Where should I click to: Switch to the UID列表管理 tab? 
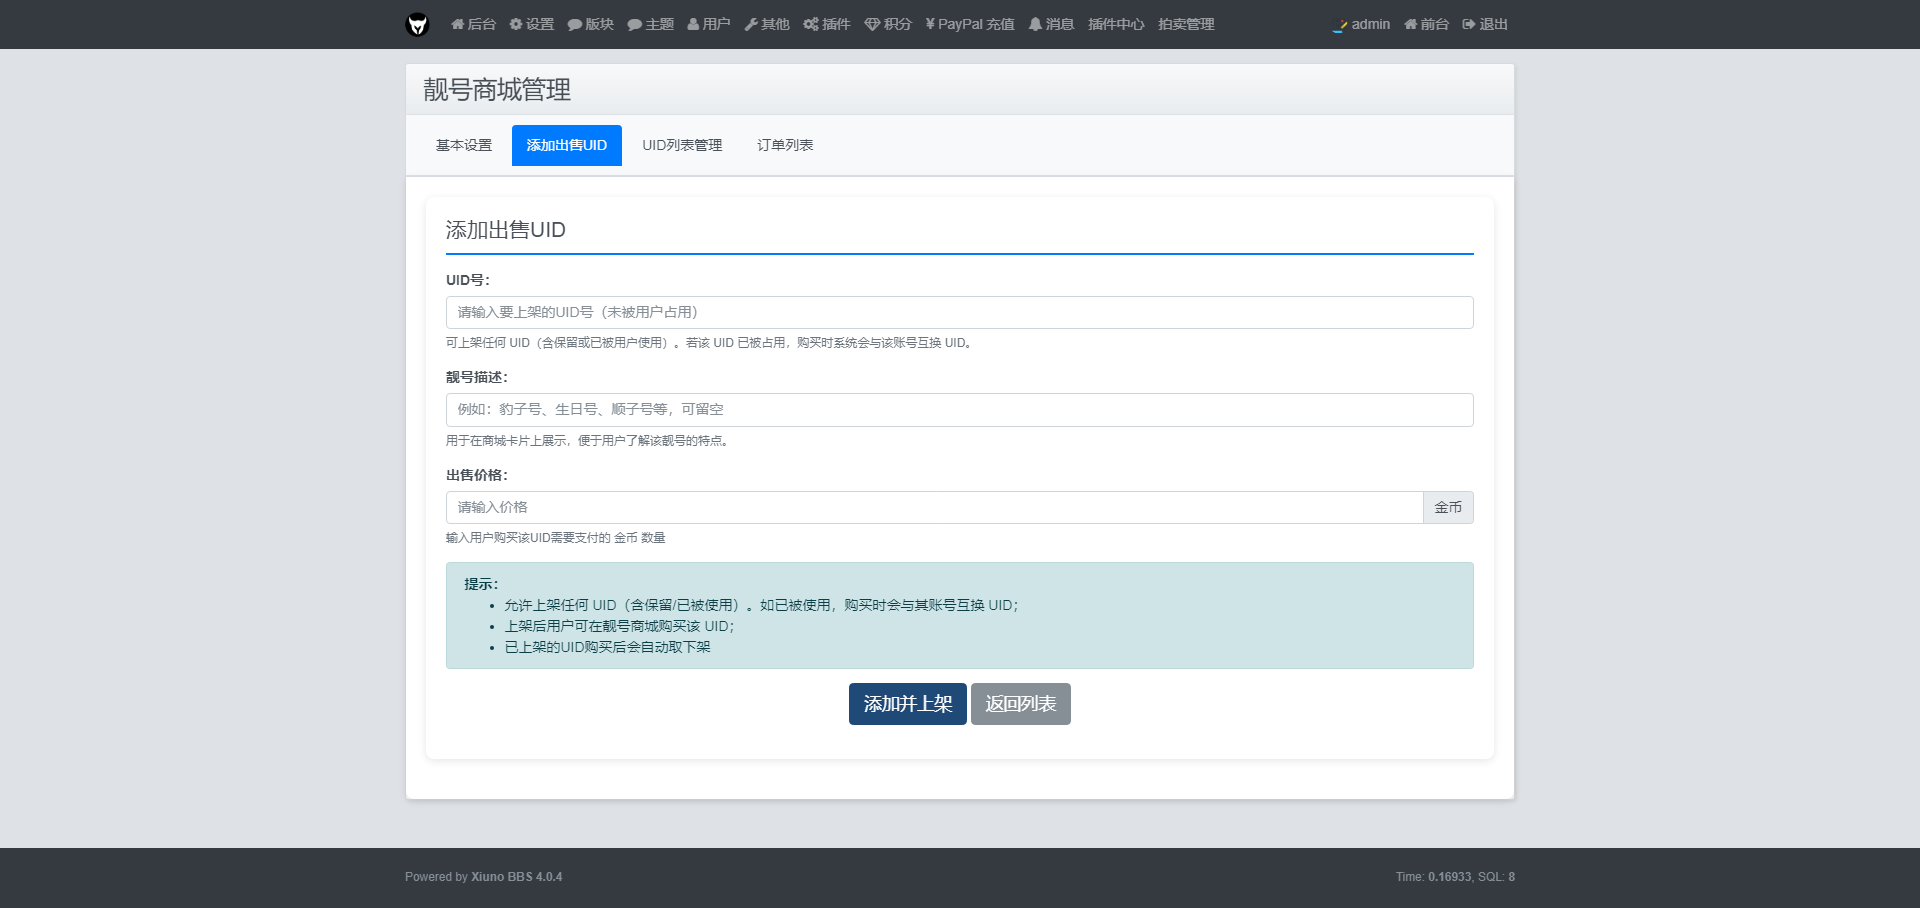(x=682, y=145)
